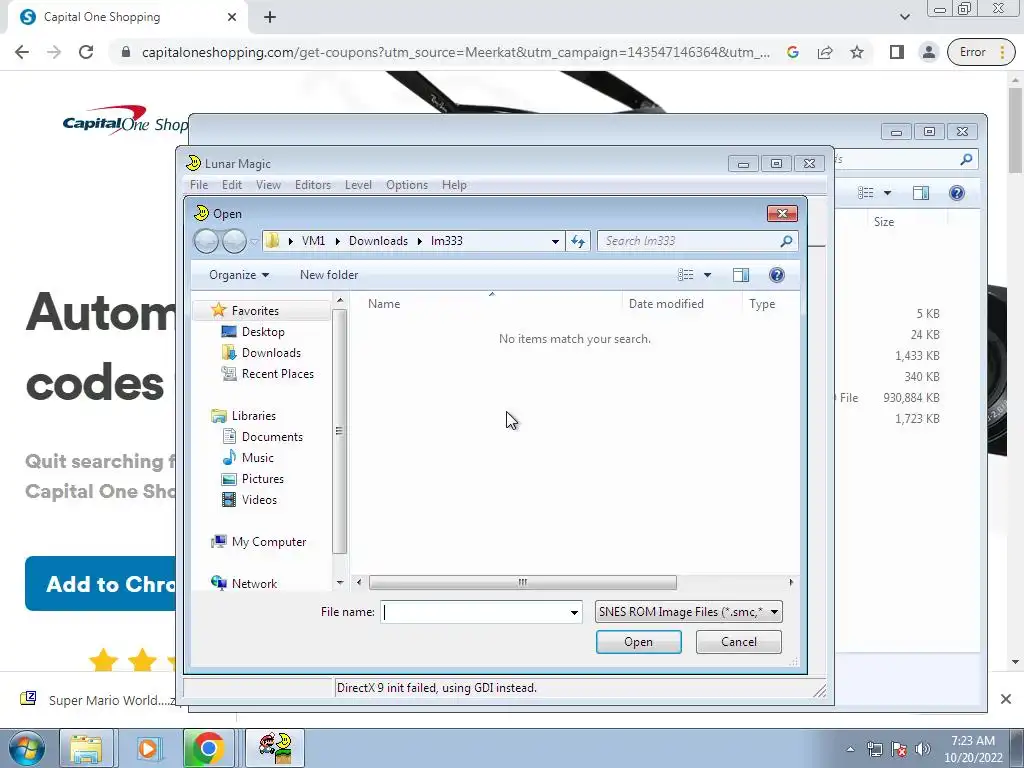Click the Google icon in address bar
The image size is (1024, 768).
pos(793,52)
